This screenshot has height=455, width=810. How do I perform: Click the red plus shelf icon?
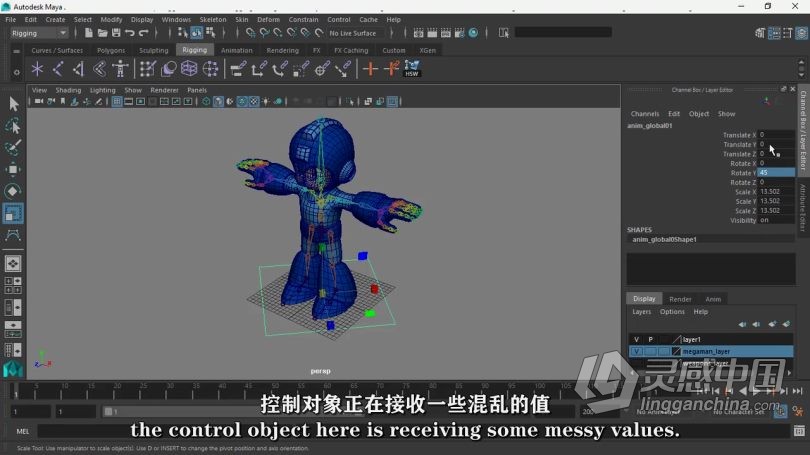coord(370,69)
